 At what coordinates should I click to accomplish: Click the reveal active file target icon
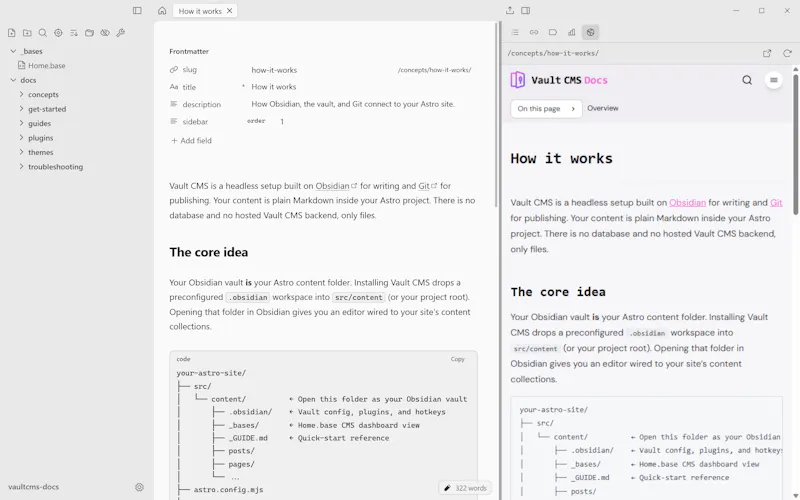(x=58, y=33)
